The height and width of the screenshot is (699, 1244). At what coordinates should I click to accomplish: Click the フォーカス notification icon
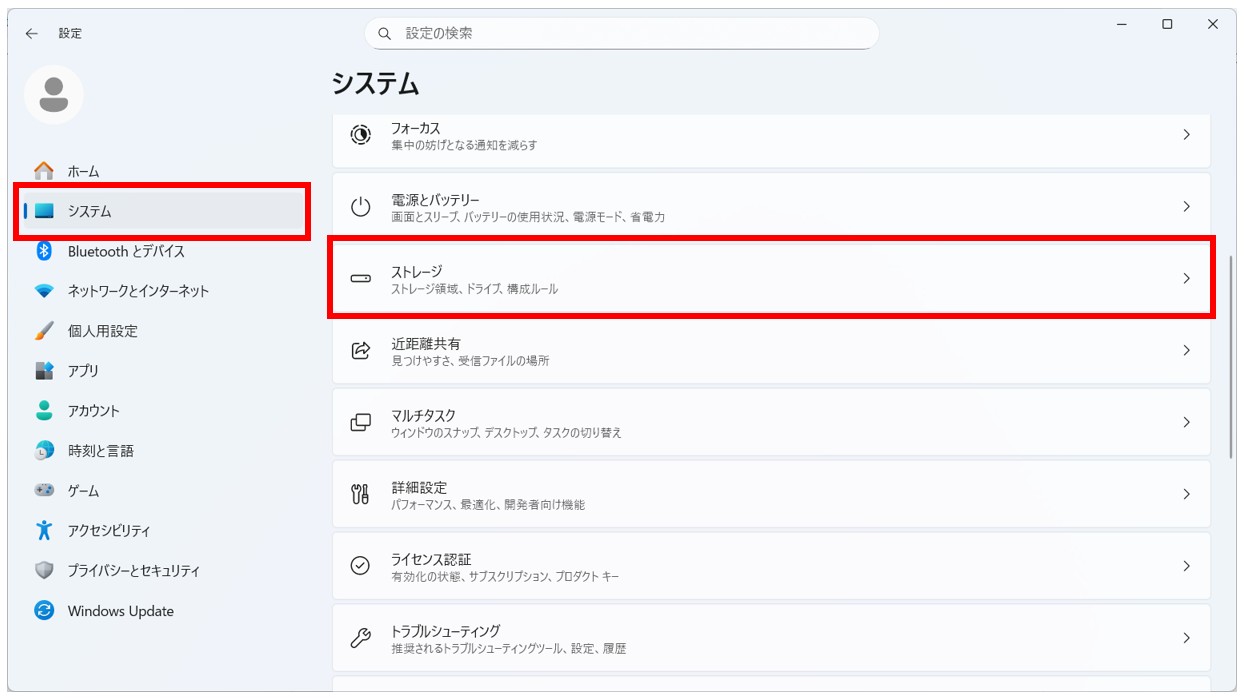(361, 134)
